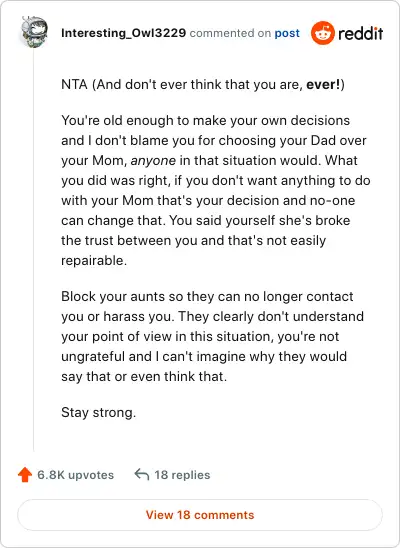Open the Interesting_Owl3229 username profile

[x=123, y=33]
